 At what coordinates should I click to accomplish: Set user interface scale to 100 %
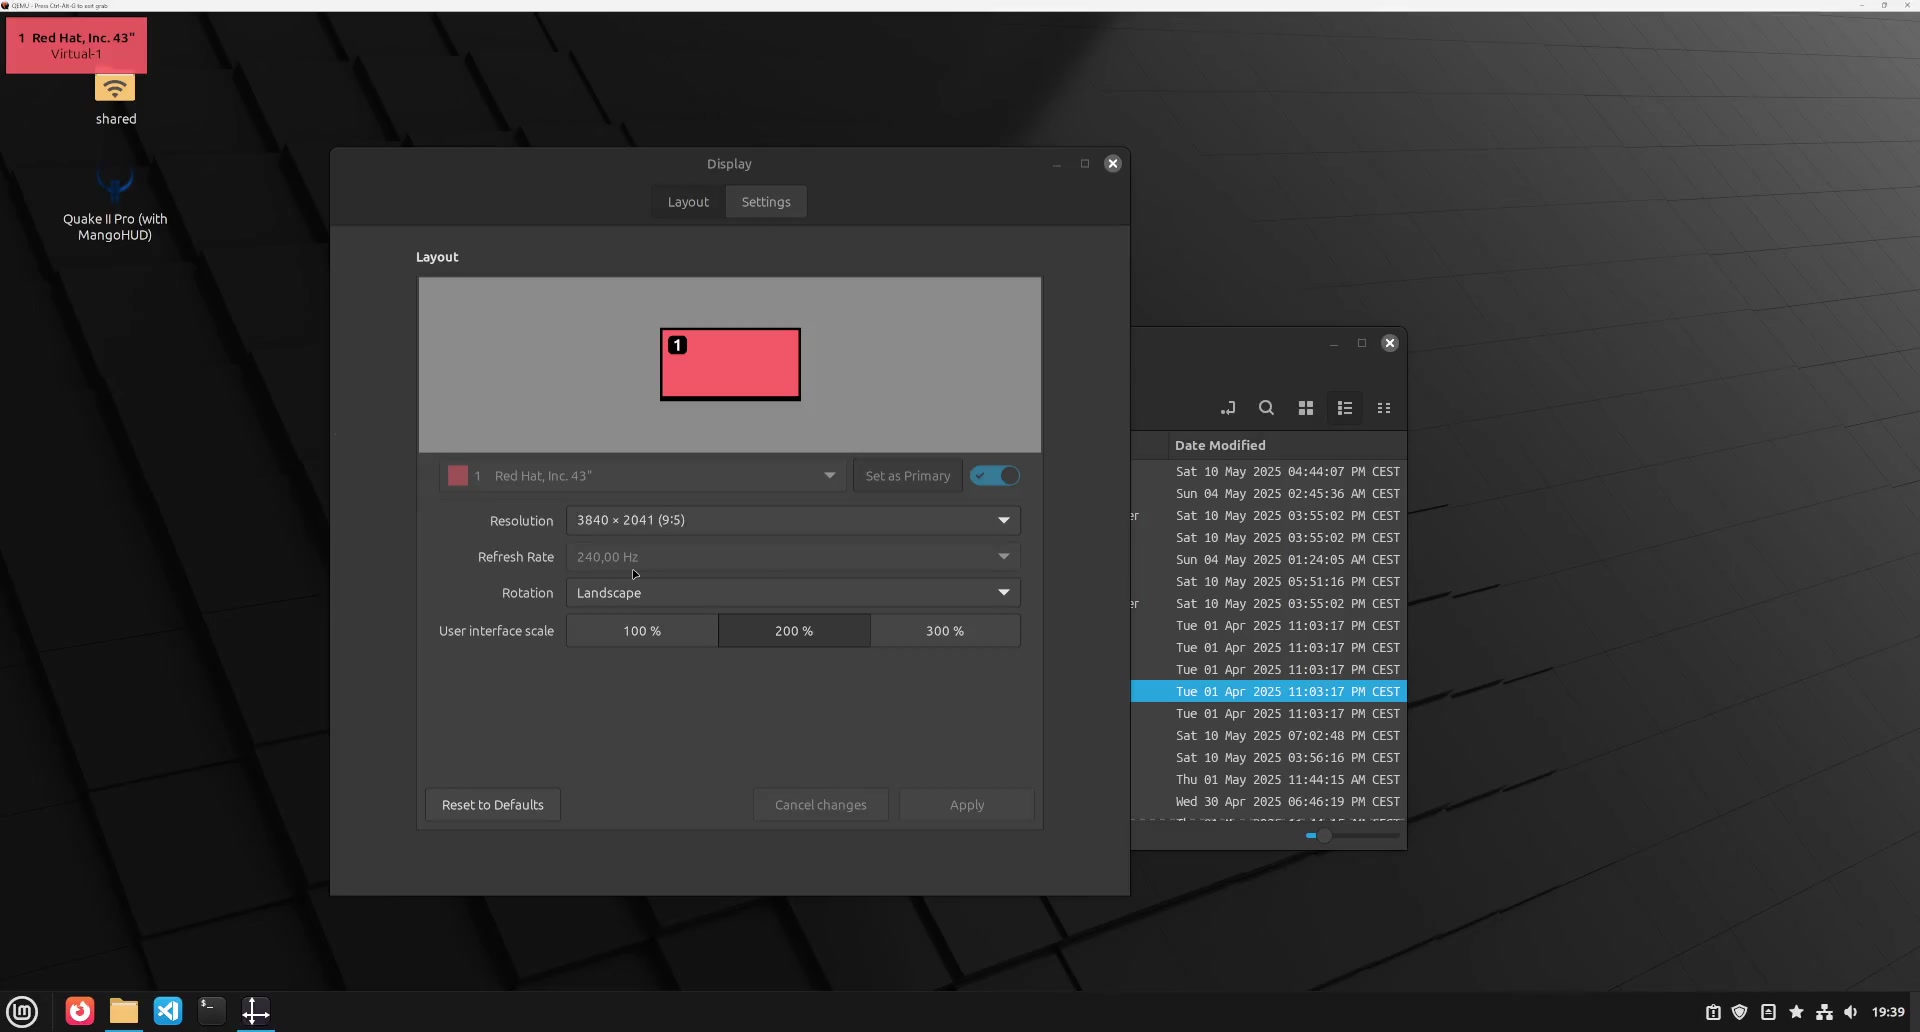[x=642, y=631]
